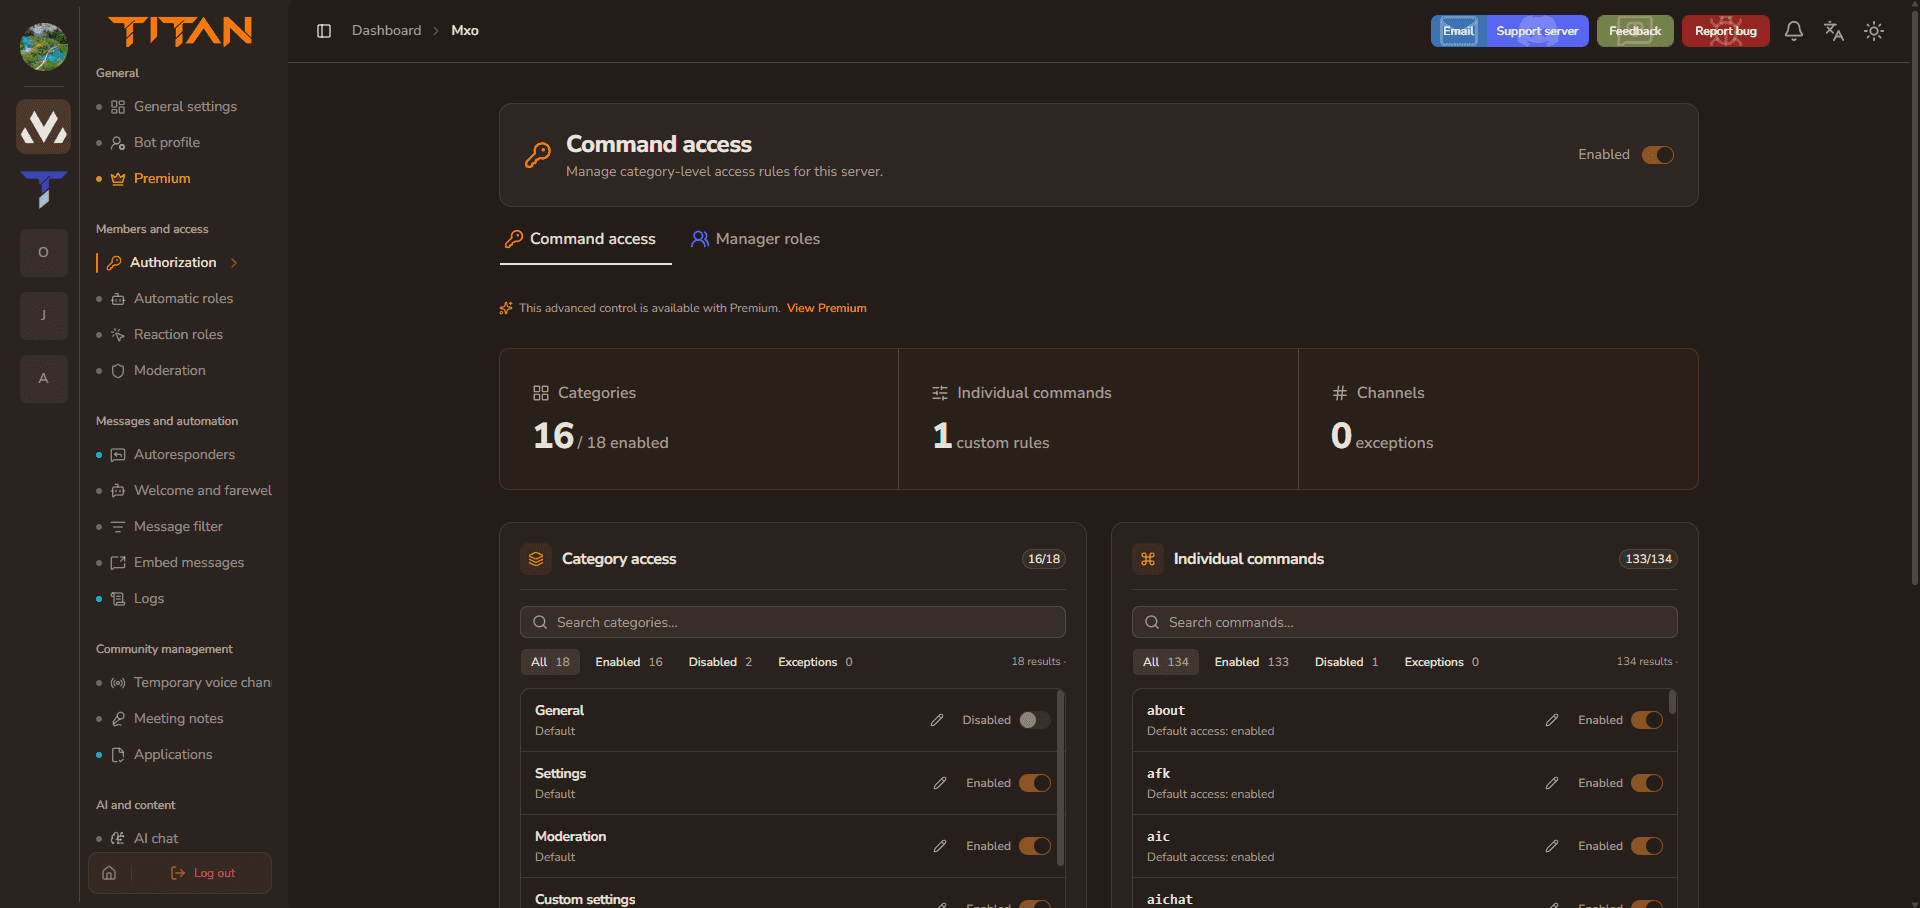Viewport: 1920px width, 908px height.
Task: Click the user avatar thumbnail
Action: 44,47
